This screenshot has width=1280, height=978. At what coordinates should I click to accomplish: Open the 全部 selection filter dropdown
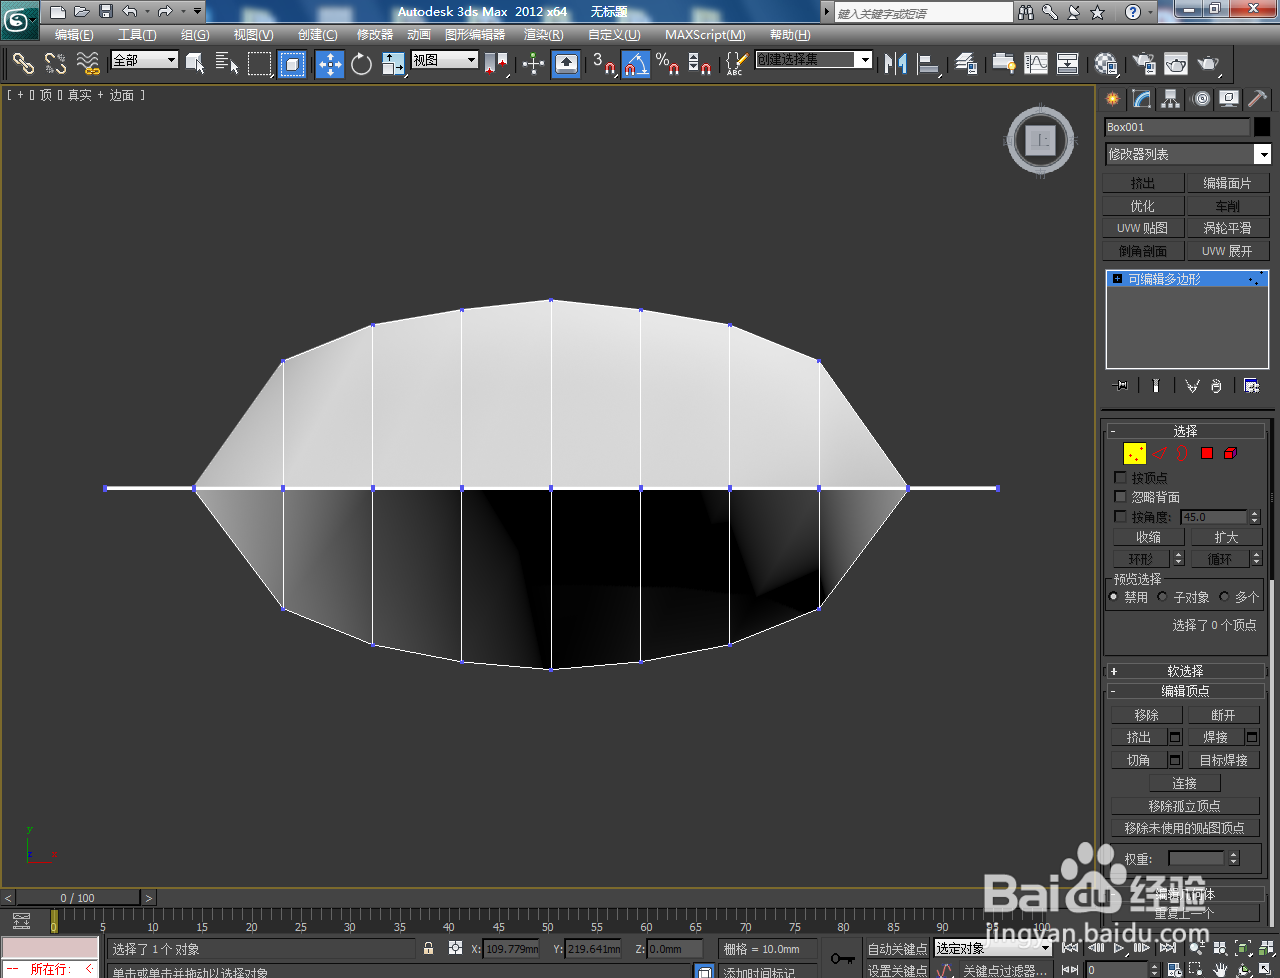coord(144,60)
